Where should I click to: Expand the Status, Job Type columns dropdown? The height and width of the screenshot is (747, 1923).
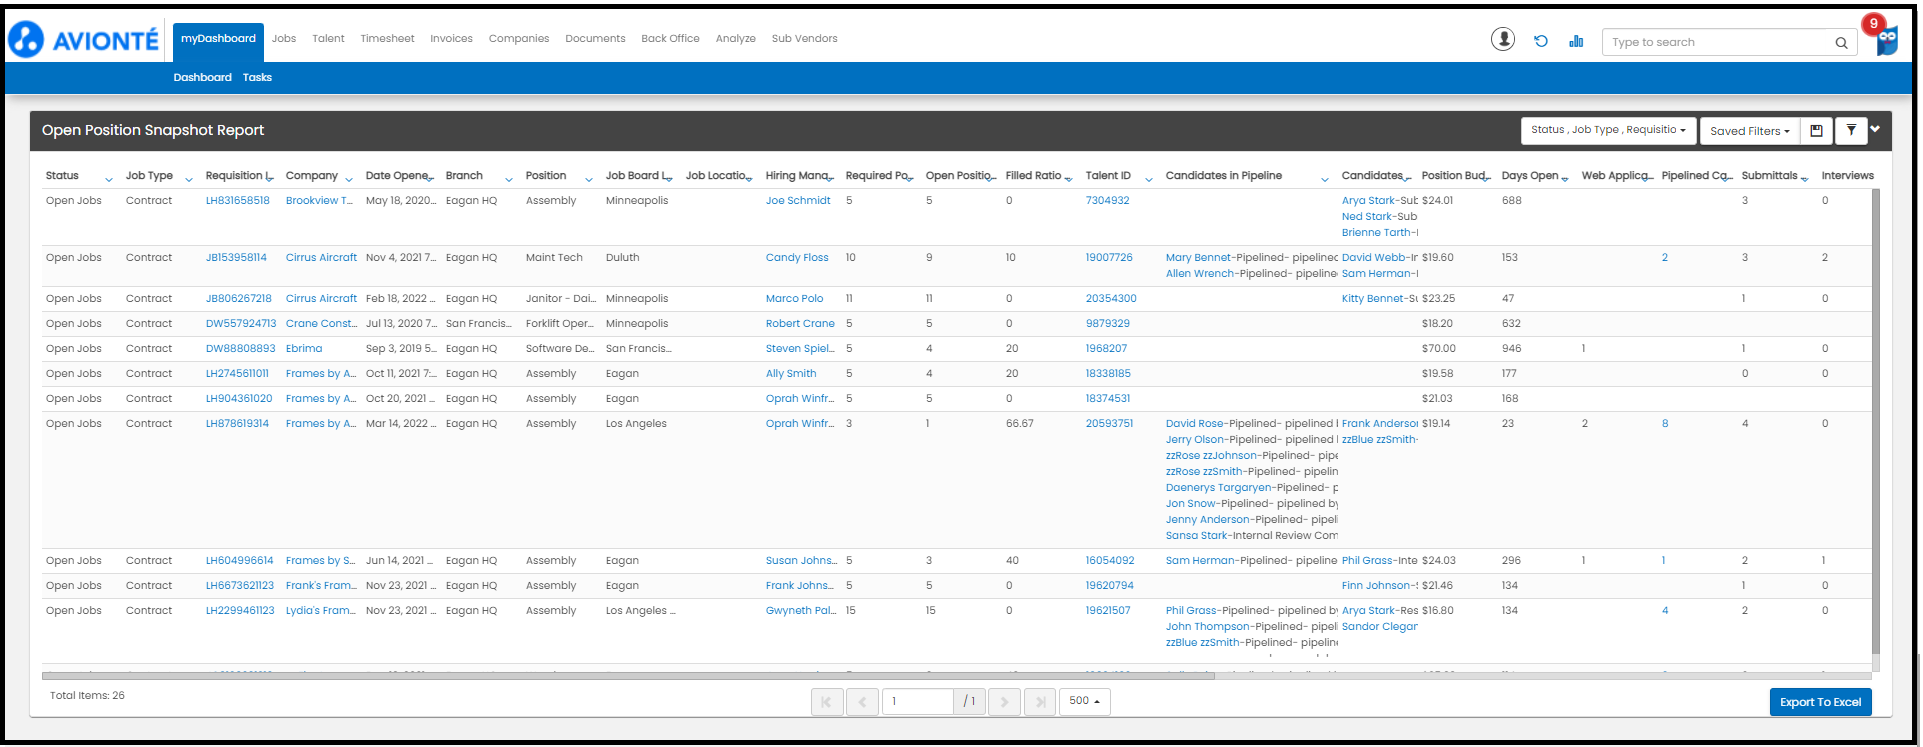pos(1608,130)
